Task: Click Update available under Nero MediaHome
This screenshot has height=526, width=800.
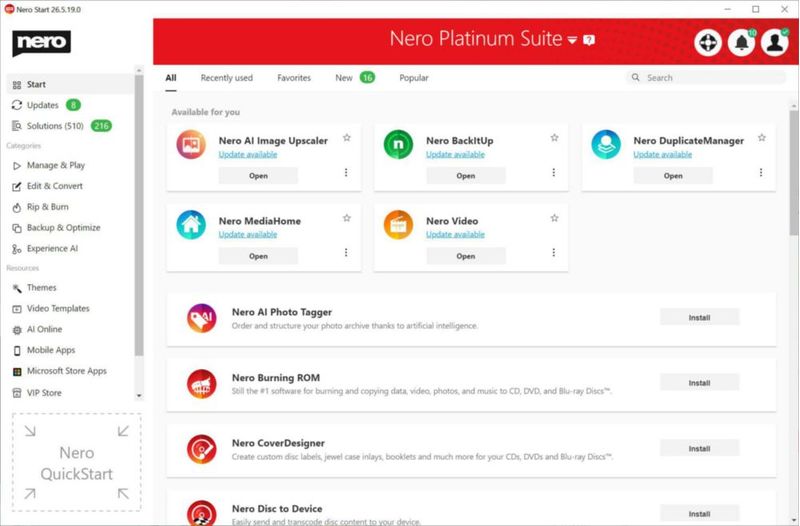Action: point(248,235)
